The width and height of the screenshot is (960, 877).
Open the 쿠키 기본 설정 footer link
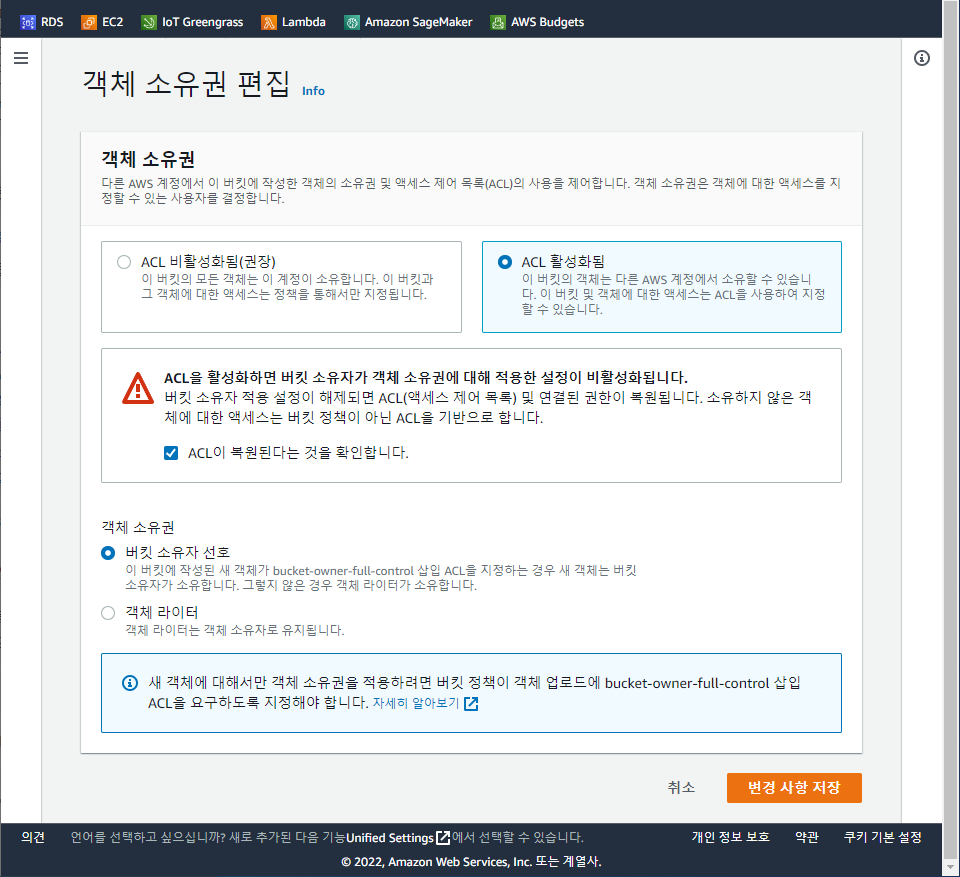[882, 837]
